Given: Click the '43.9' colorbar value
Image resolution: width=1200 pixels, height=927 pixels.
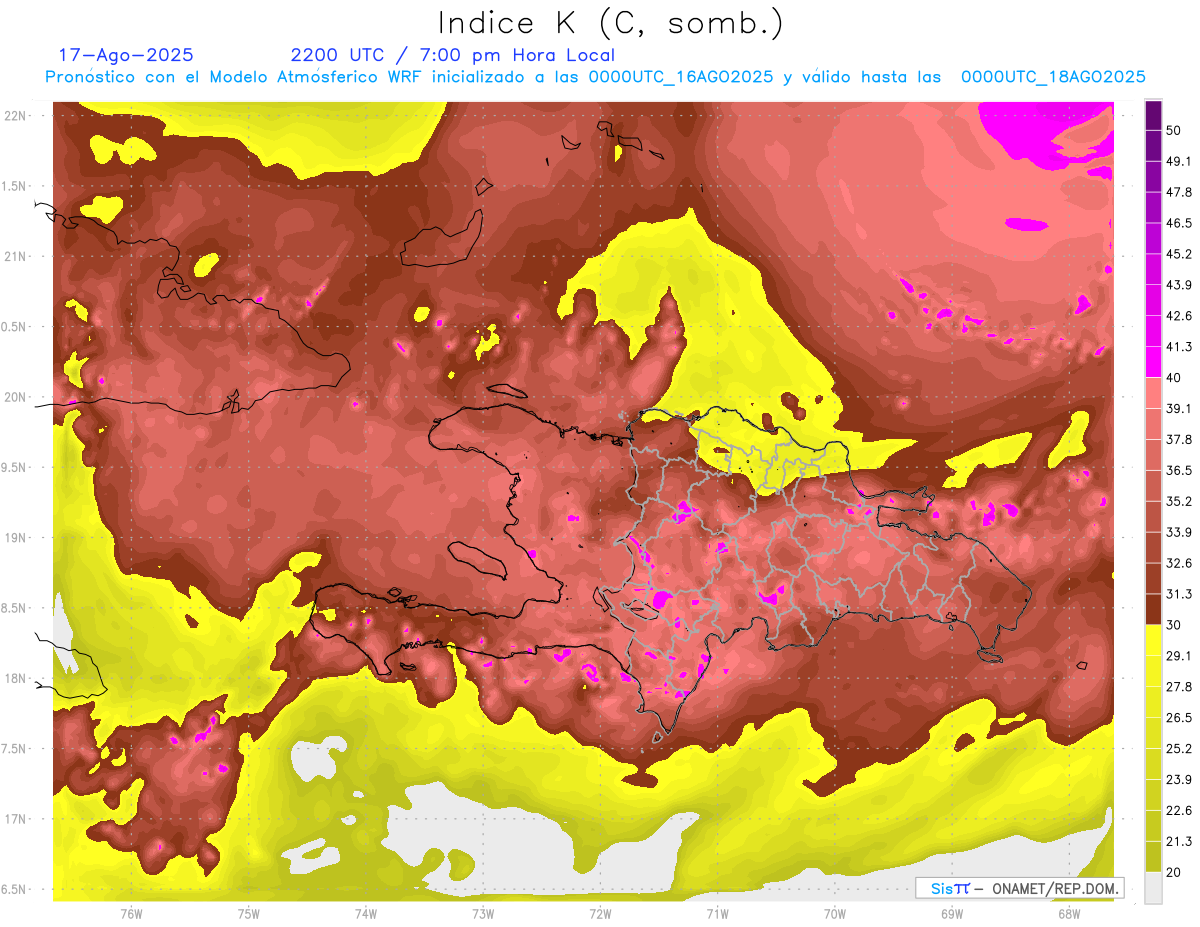Looking at the screenshot, I should [1180, 285].
